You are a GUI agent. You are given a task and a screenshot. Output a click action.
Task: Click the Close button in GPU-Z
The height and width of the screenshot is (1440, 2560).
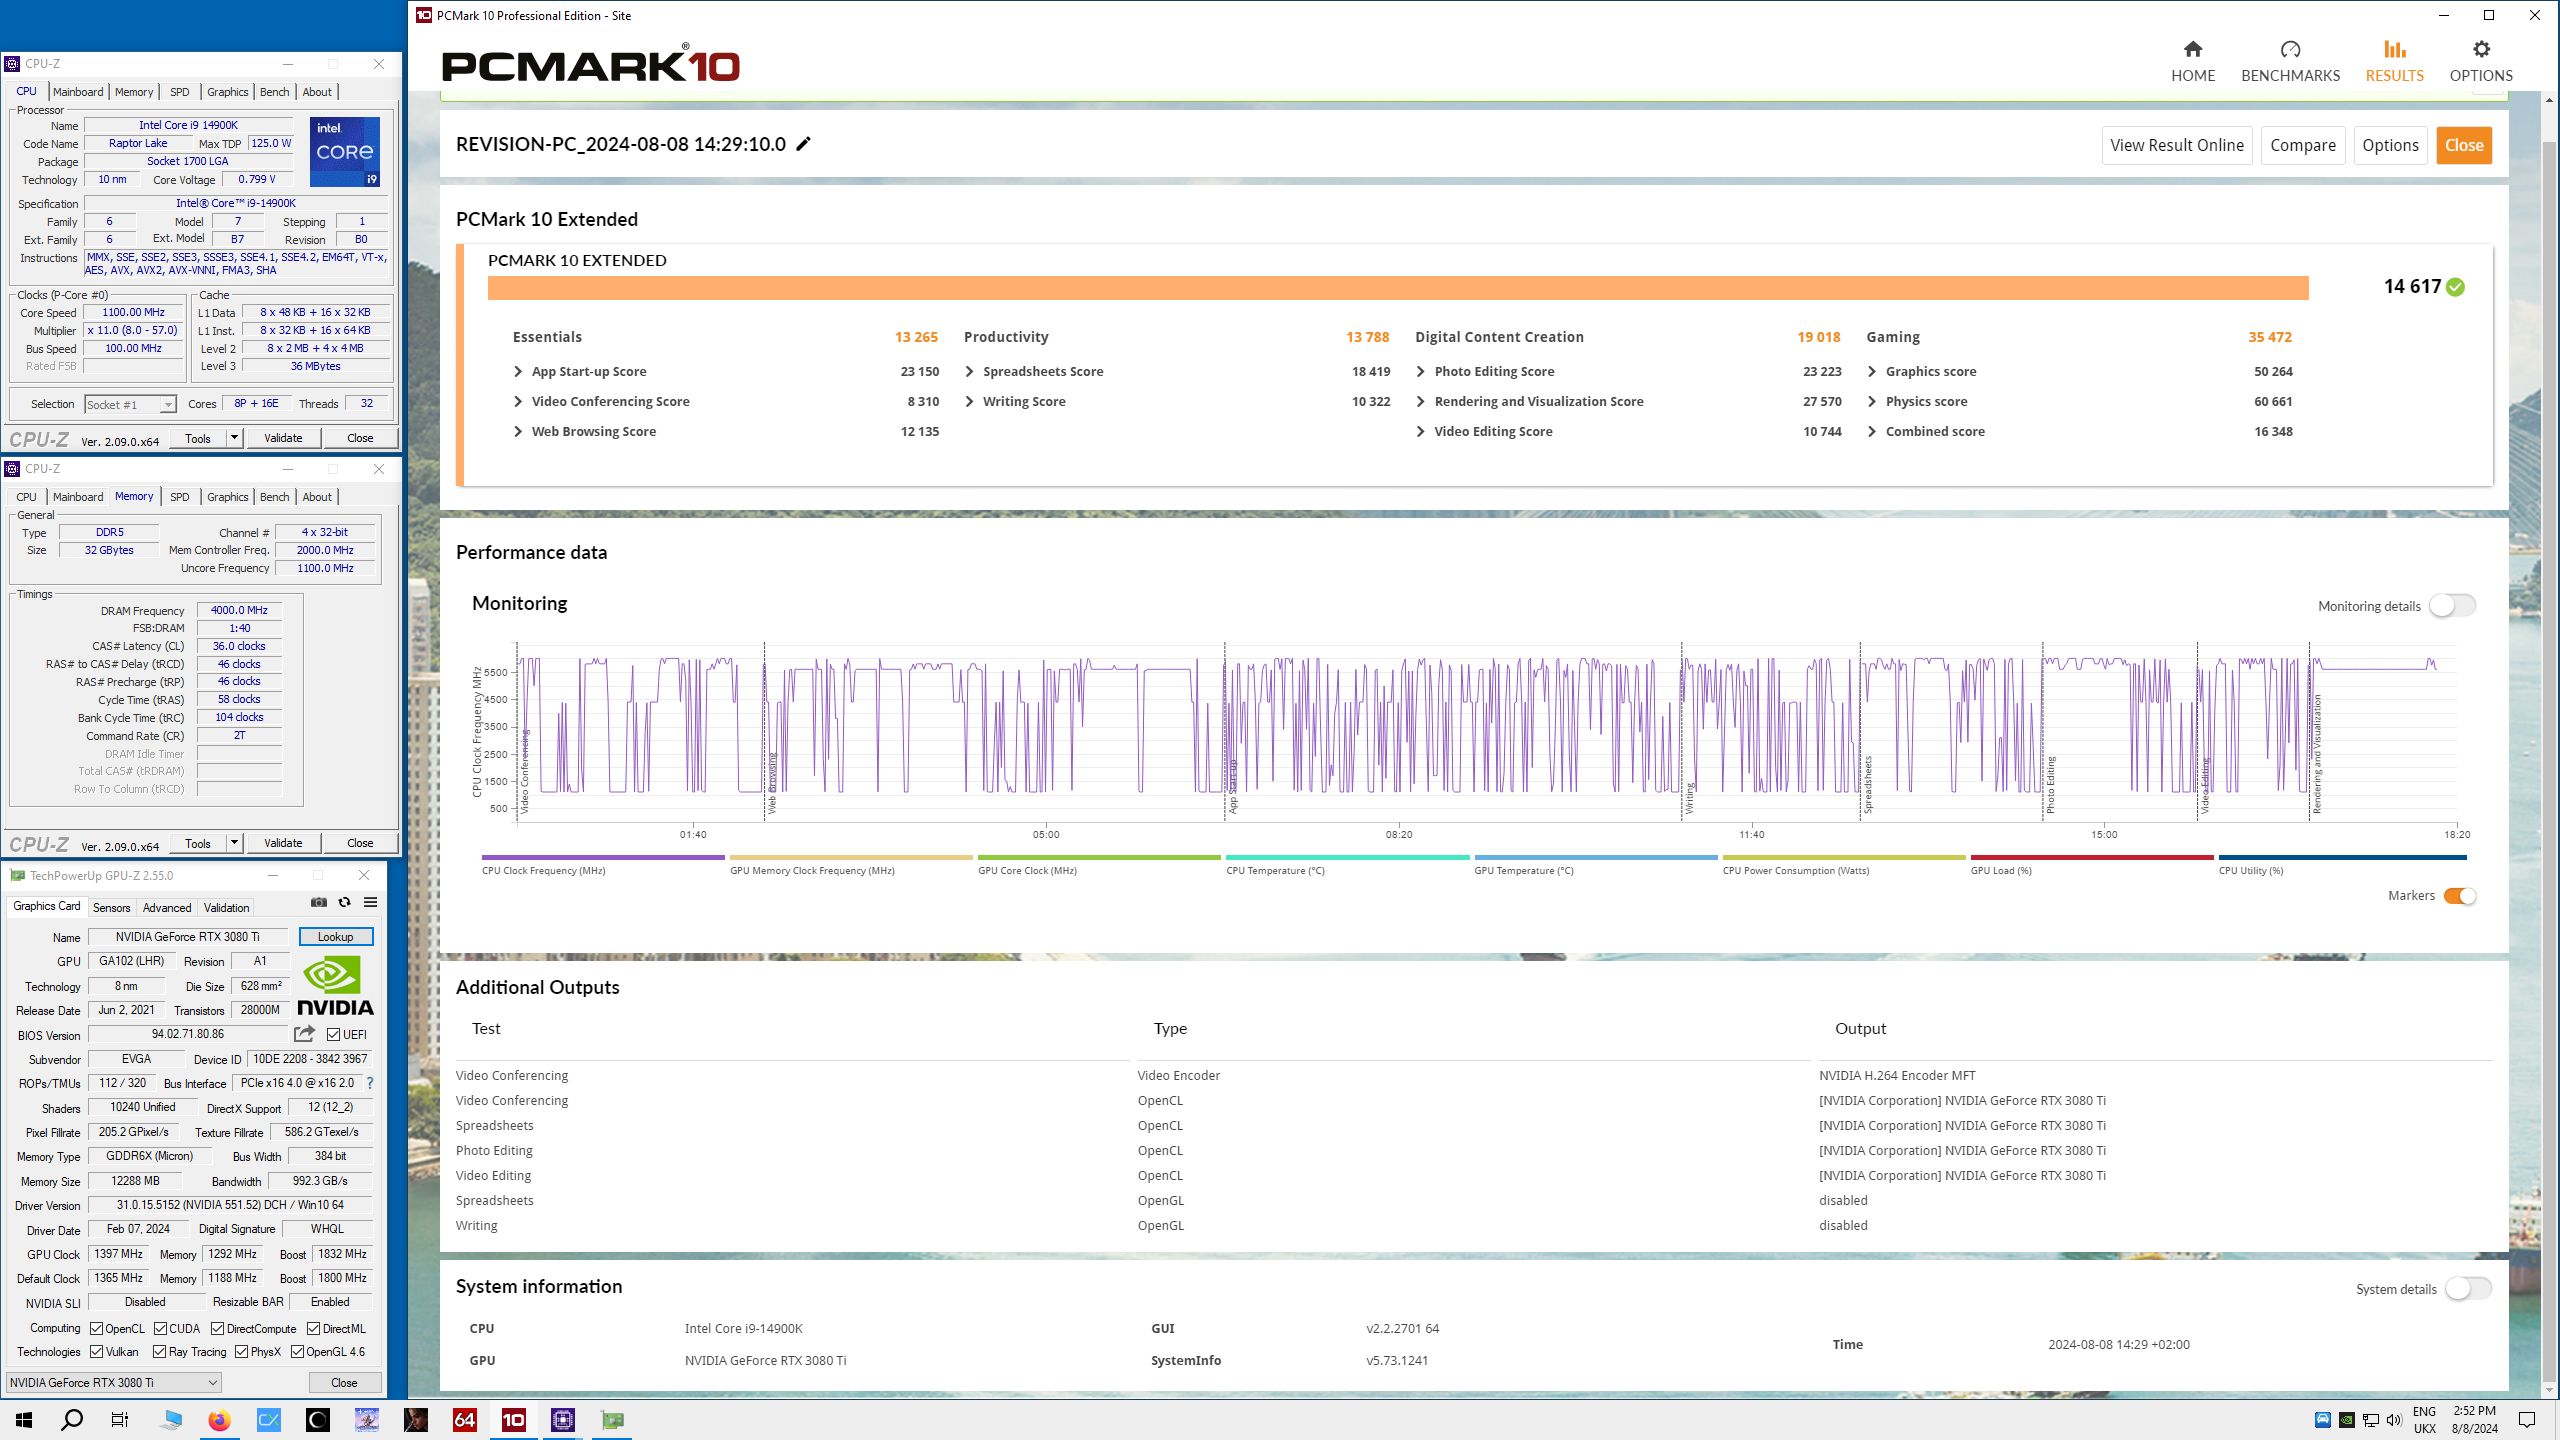tap(344, 1383)
